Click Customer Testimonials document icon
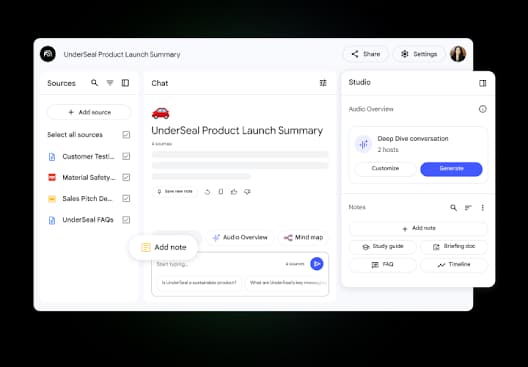528x367 pixels. pos(52,157)
